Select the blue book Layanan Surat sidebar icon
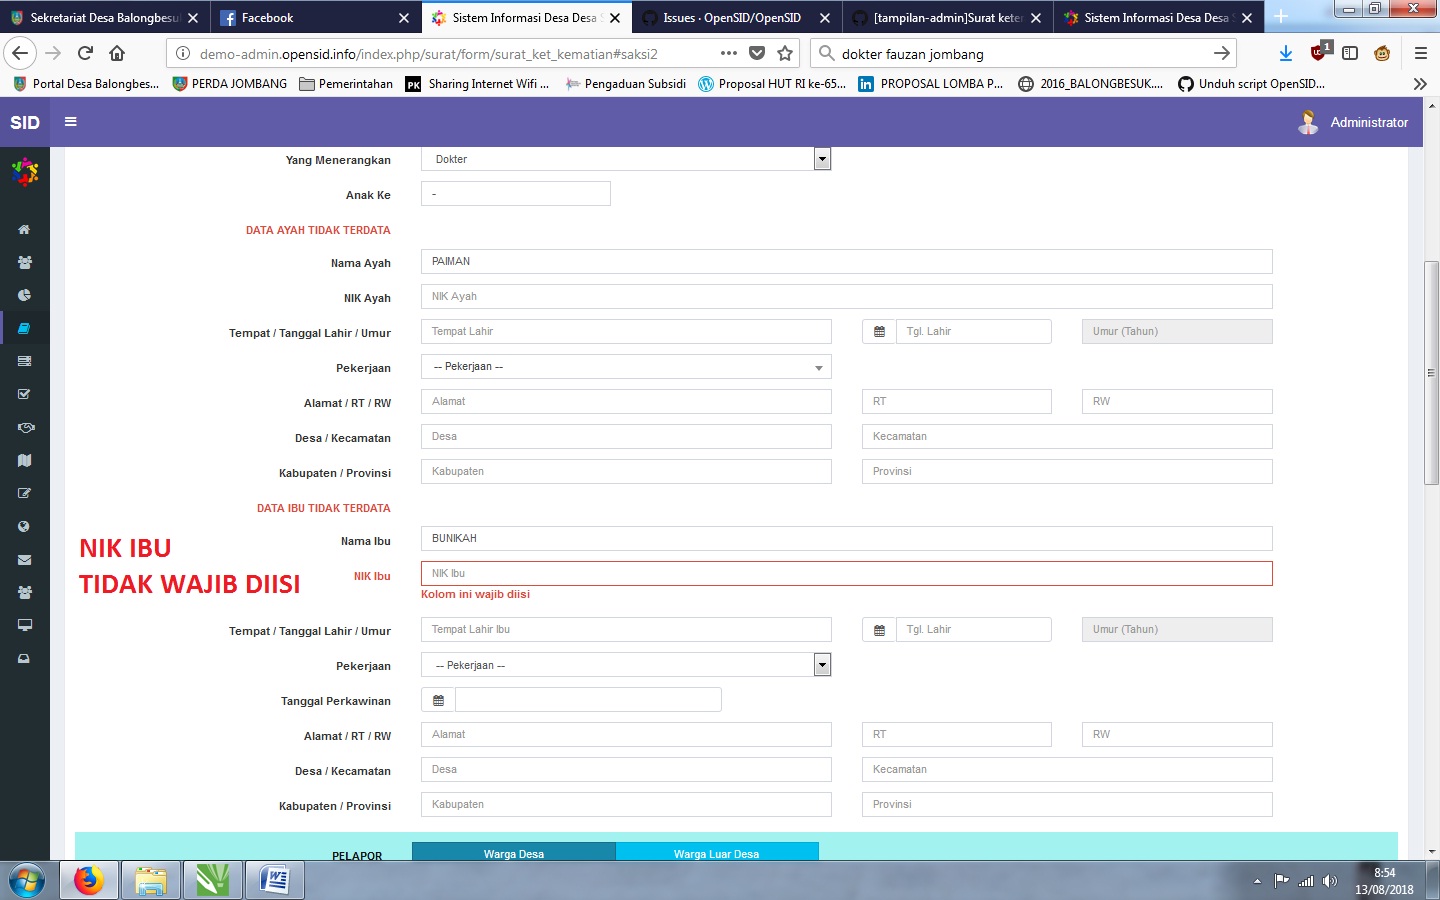 (25, 328)
